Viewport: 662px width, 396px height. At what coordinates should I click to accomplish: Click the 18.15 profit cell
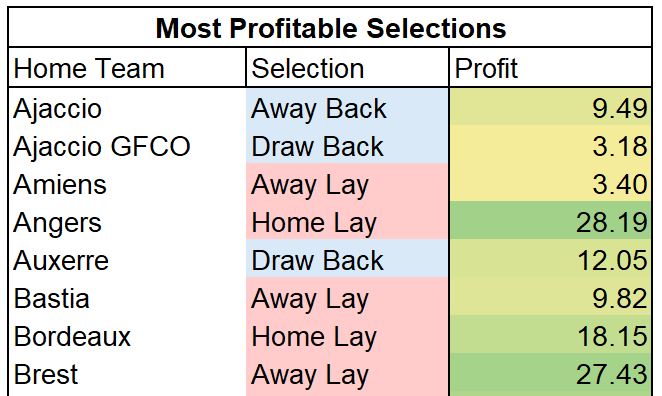pyautogui.click(x=551, y=335)
